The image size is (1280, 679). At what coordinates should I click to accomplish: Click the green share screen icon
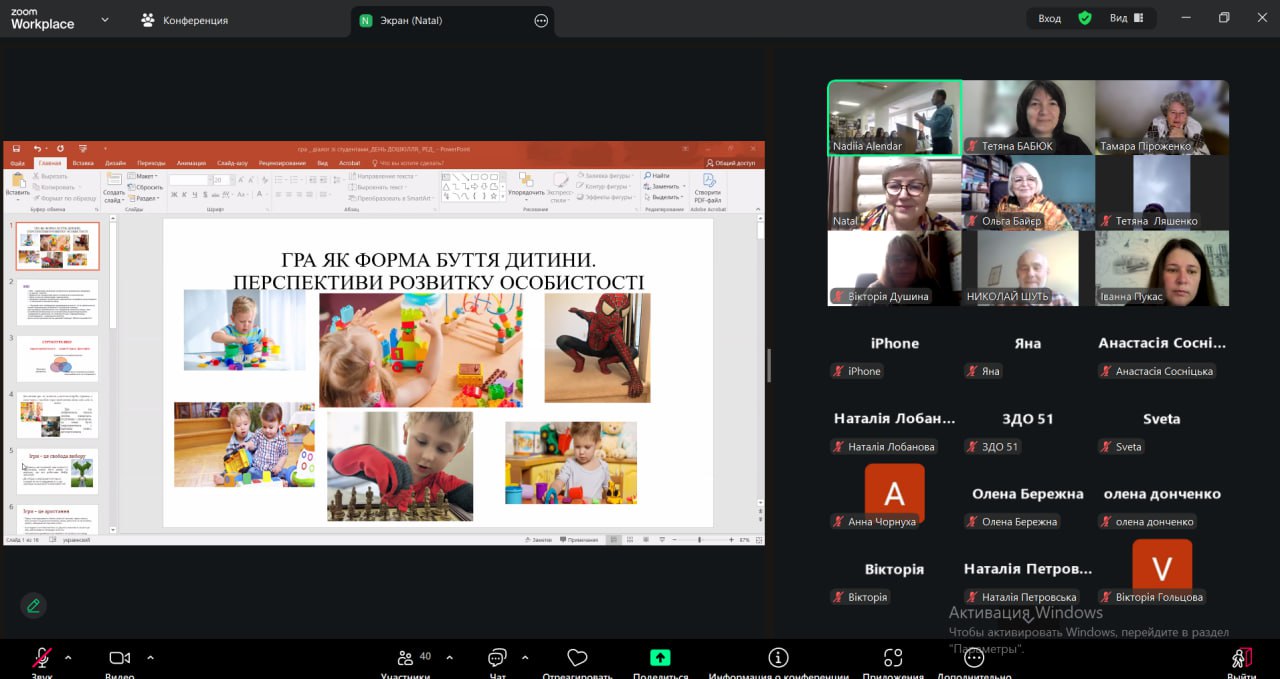tap(660, 658)
